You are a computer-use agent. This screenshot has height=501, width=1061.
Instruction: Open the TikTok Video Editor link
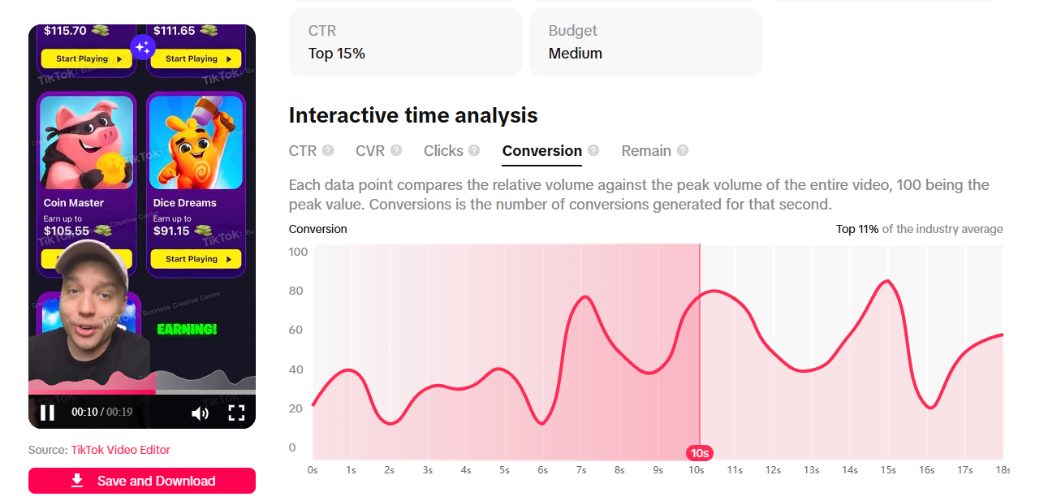(x=120, y=450)
